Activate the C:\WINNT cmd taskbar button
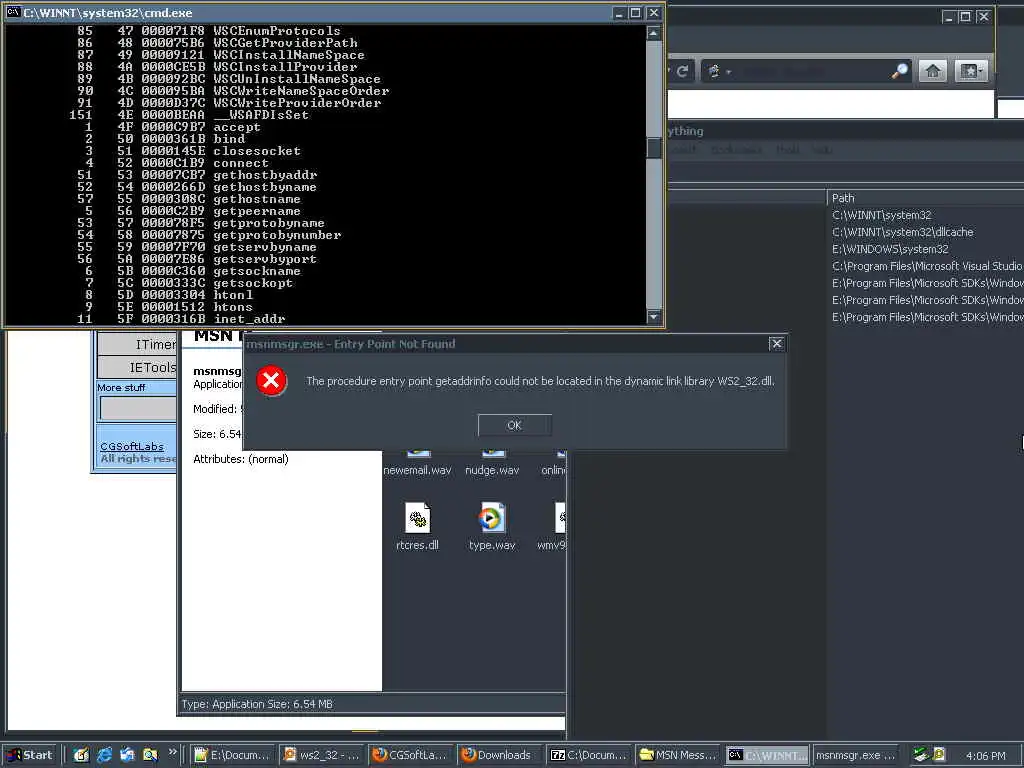This screenshot has height=768, width=1024. [767, 755]
